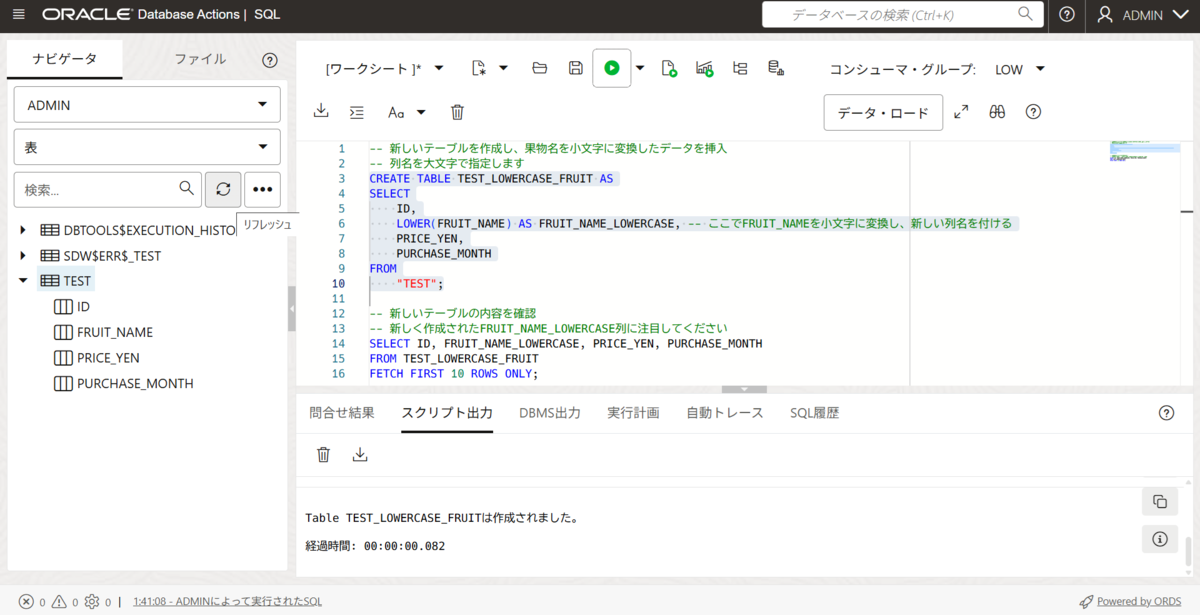Expand the DBTOOLS$EXECUTION_HISTORY table node
The image size is (1200, 615).
23,230
